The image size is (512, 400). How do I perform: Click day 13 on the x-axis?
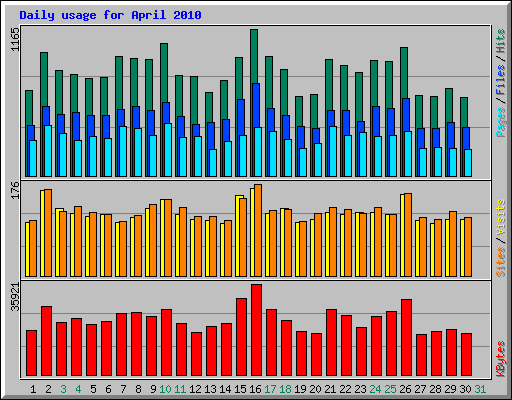[x=210, y=389]
